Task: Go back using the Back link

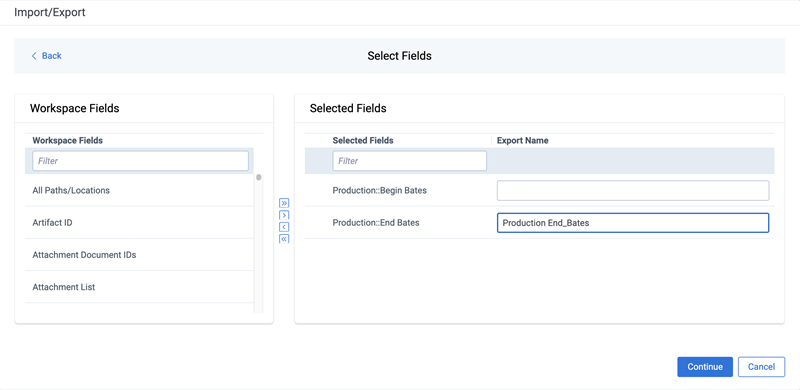Action: pyautogui.click(x=46, y=56)
